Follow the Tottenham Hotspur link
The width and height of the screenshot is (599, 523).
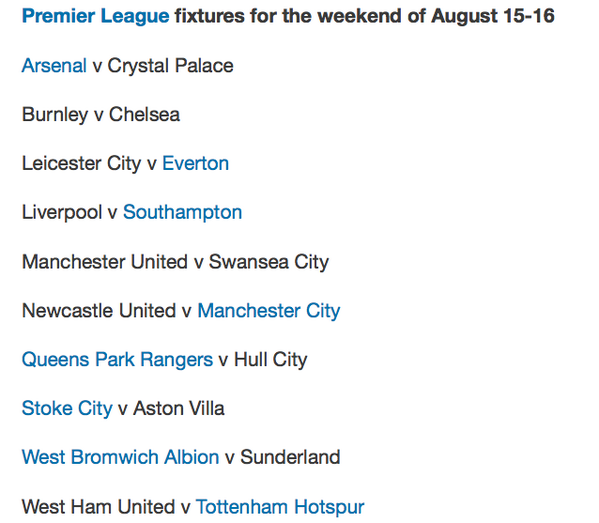click(x=280, y=507)
